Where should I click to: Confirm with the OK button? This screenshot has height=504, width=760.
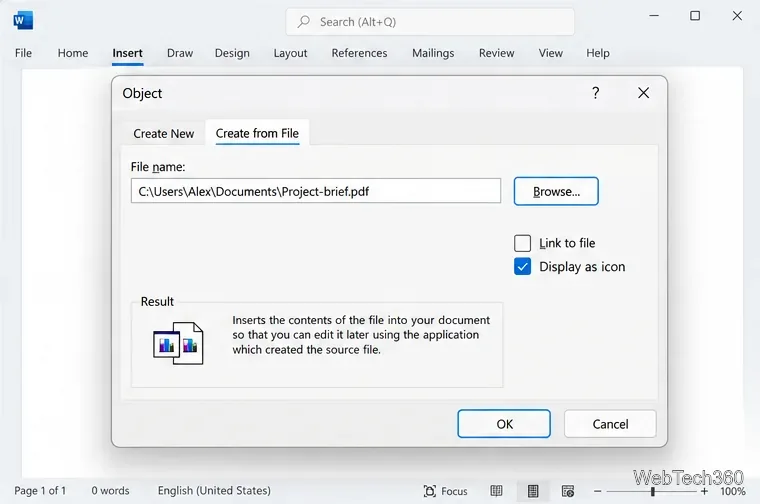[x=504, y=424]
